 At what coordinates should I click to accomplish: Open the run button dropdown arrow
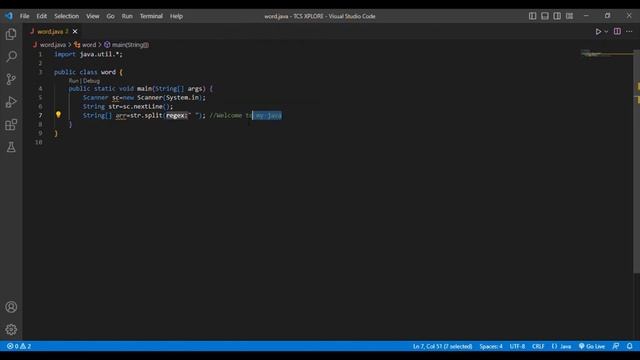tap(606, 31)
